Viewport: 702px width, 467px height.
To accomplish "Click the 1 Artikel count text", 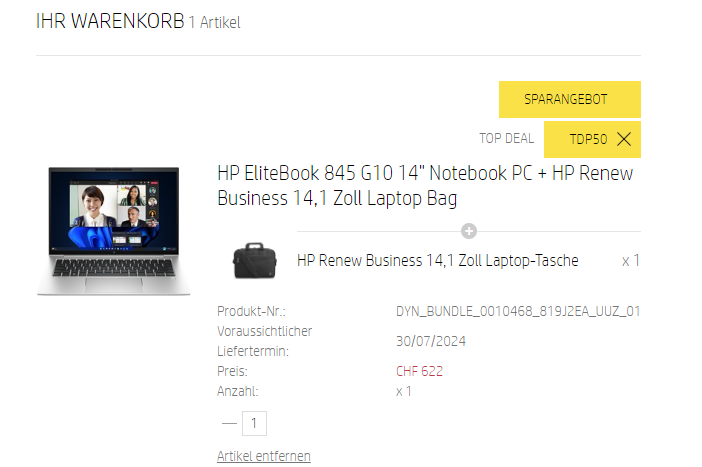I will (x=214, y=22).
